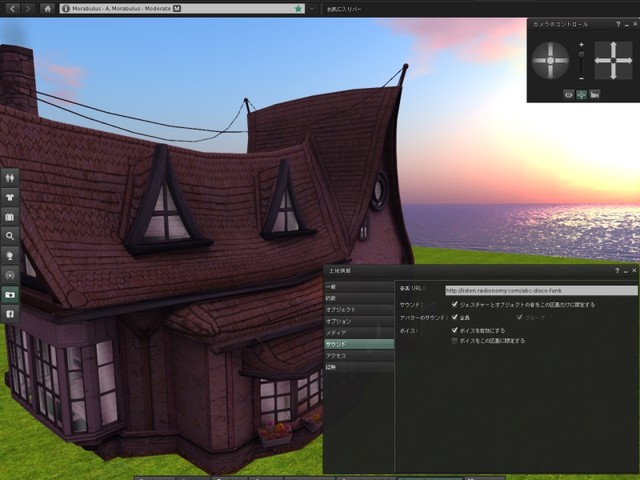Add landmark using the green star
This screenshot has height=480, width=640.
tap(298, 9)
